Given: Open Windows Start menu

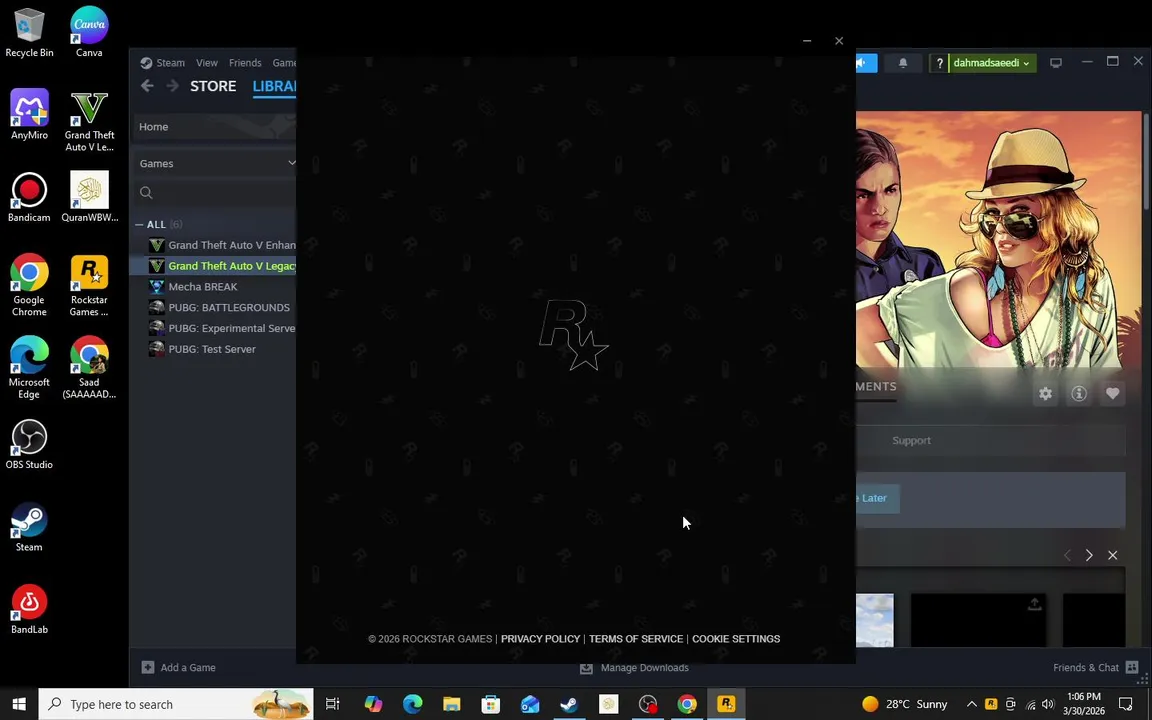Looking at the screenshot, I should [18, 704].
